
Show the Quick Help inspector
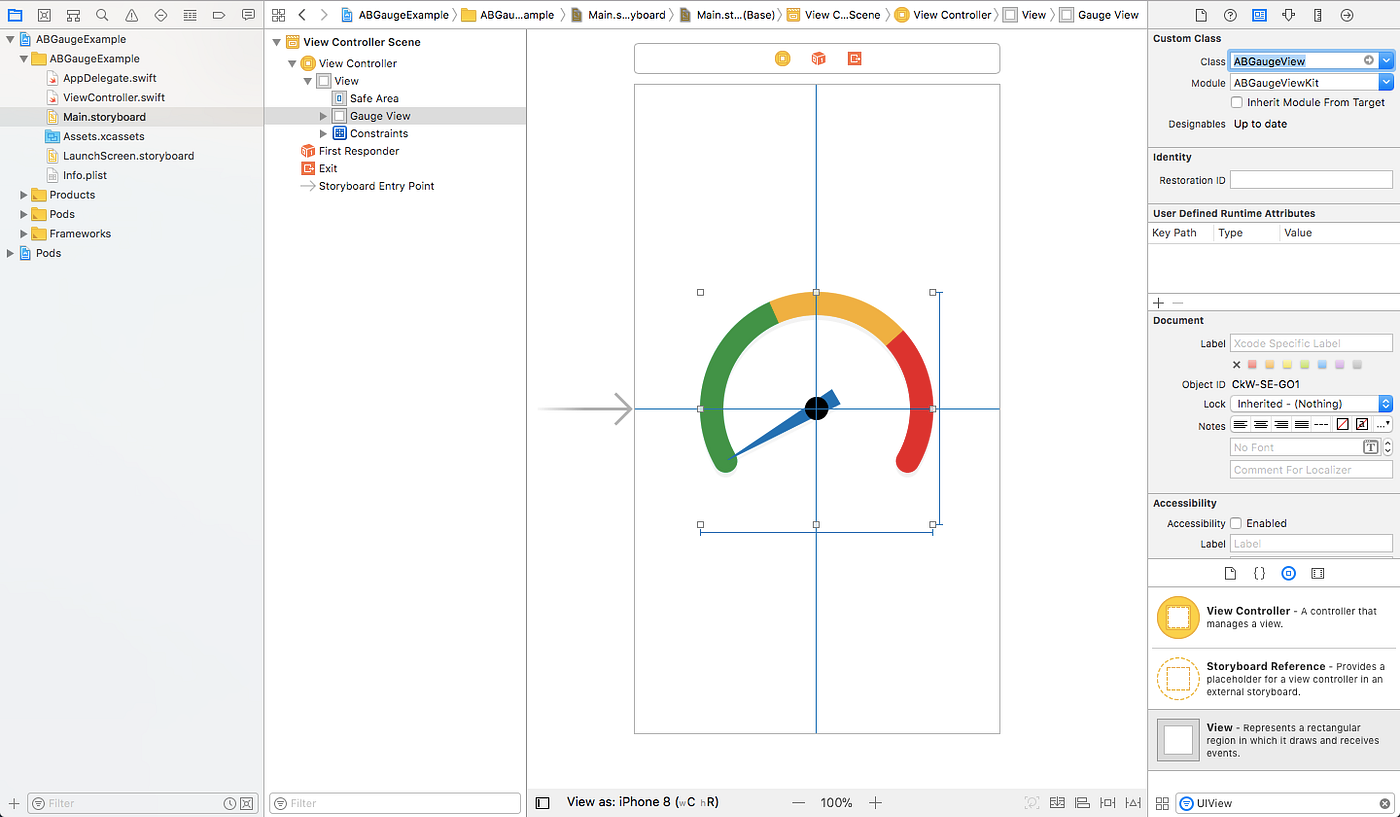coord(1230,15)
